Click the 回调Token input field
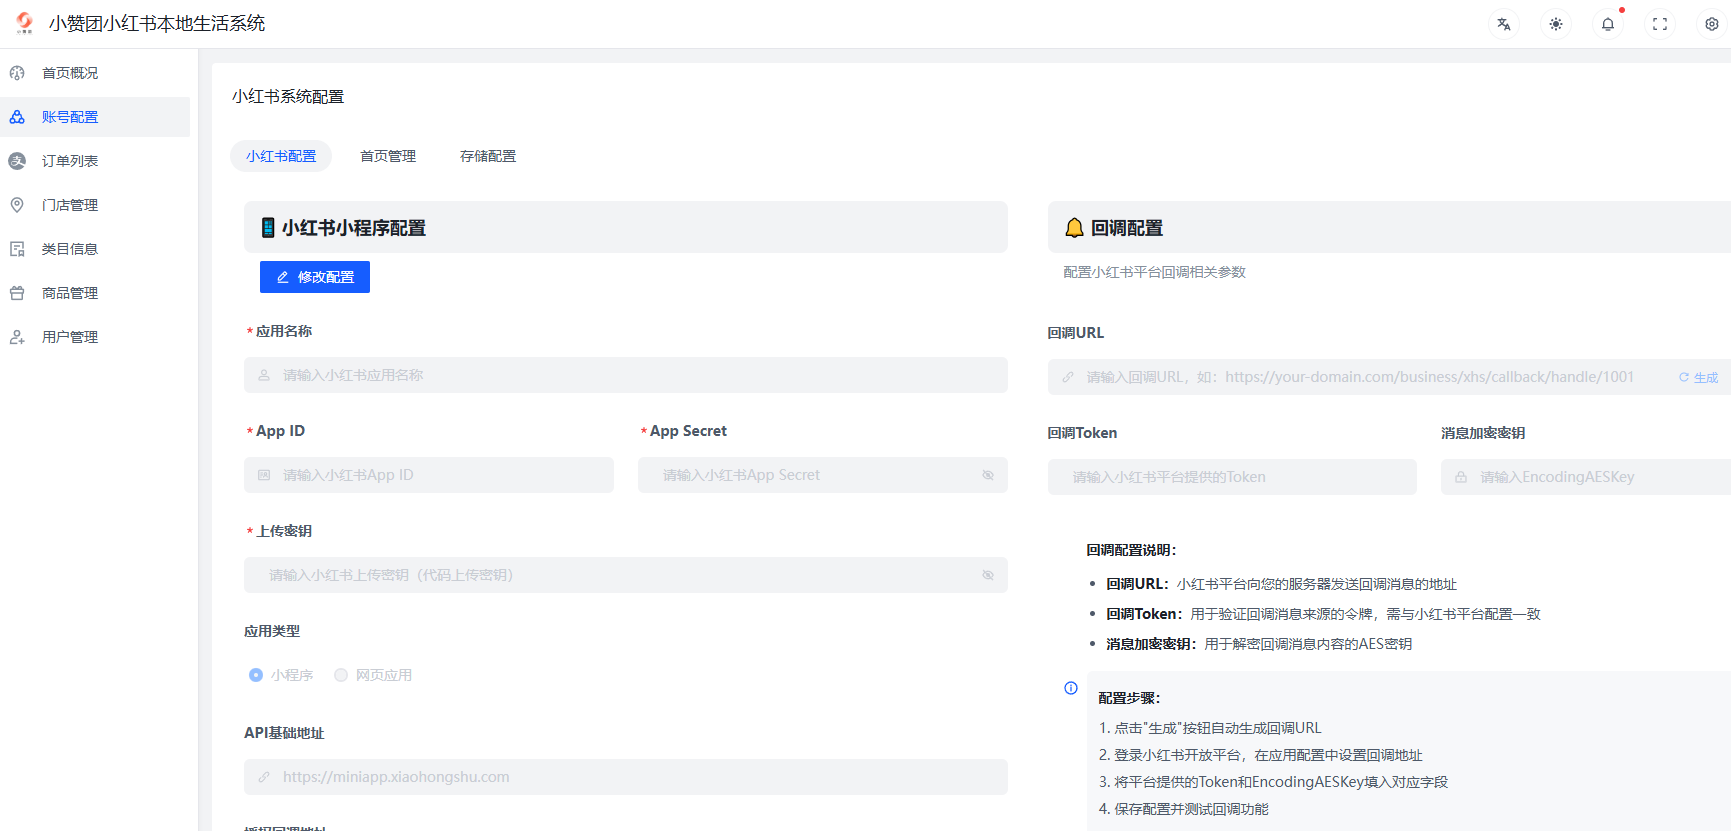Screen dimensions: 1731x831 1232,477
